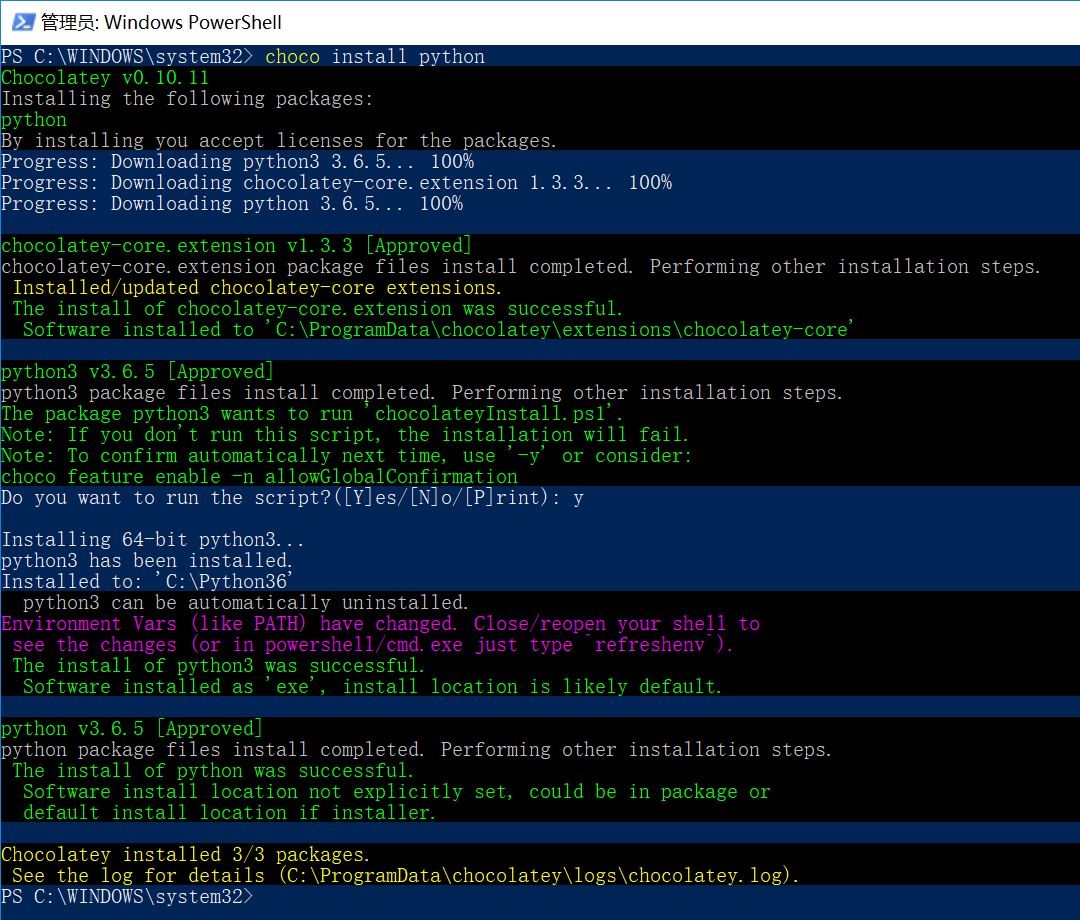Click 'python v3.6.5 [Approved]' line
Image resolution: width=1080 pixels, height=920 pixels.
(132, 729)
